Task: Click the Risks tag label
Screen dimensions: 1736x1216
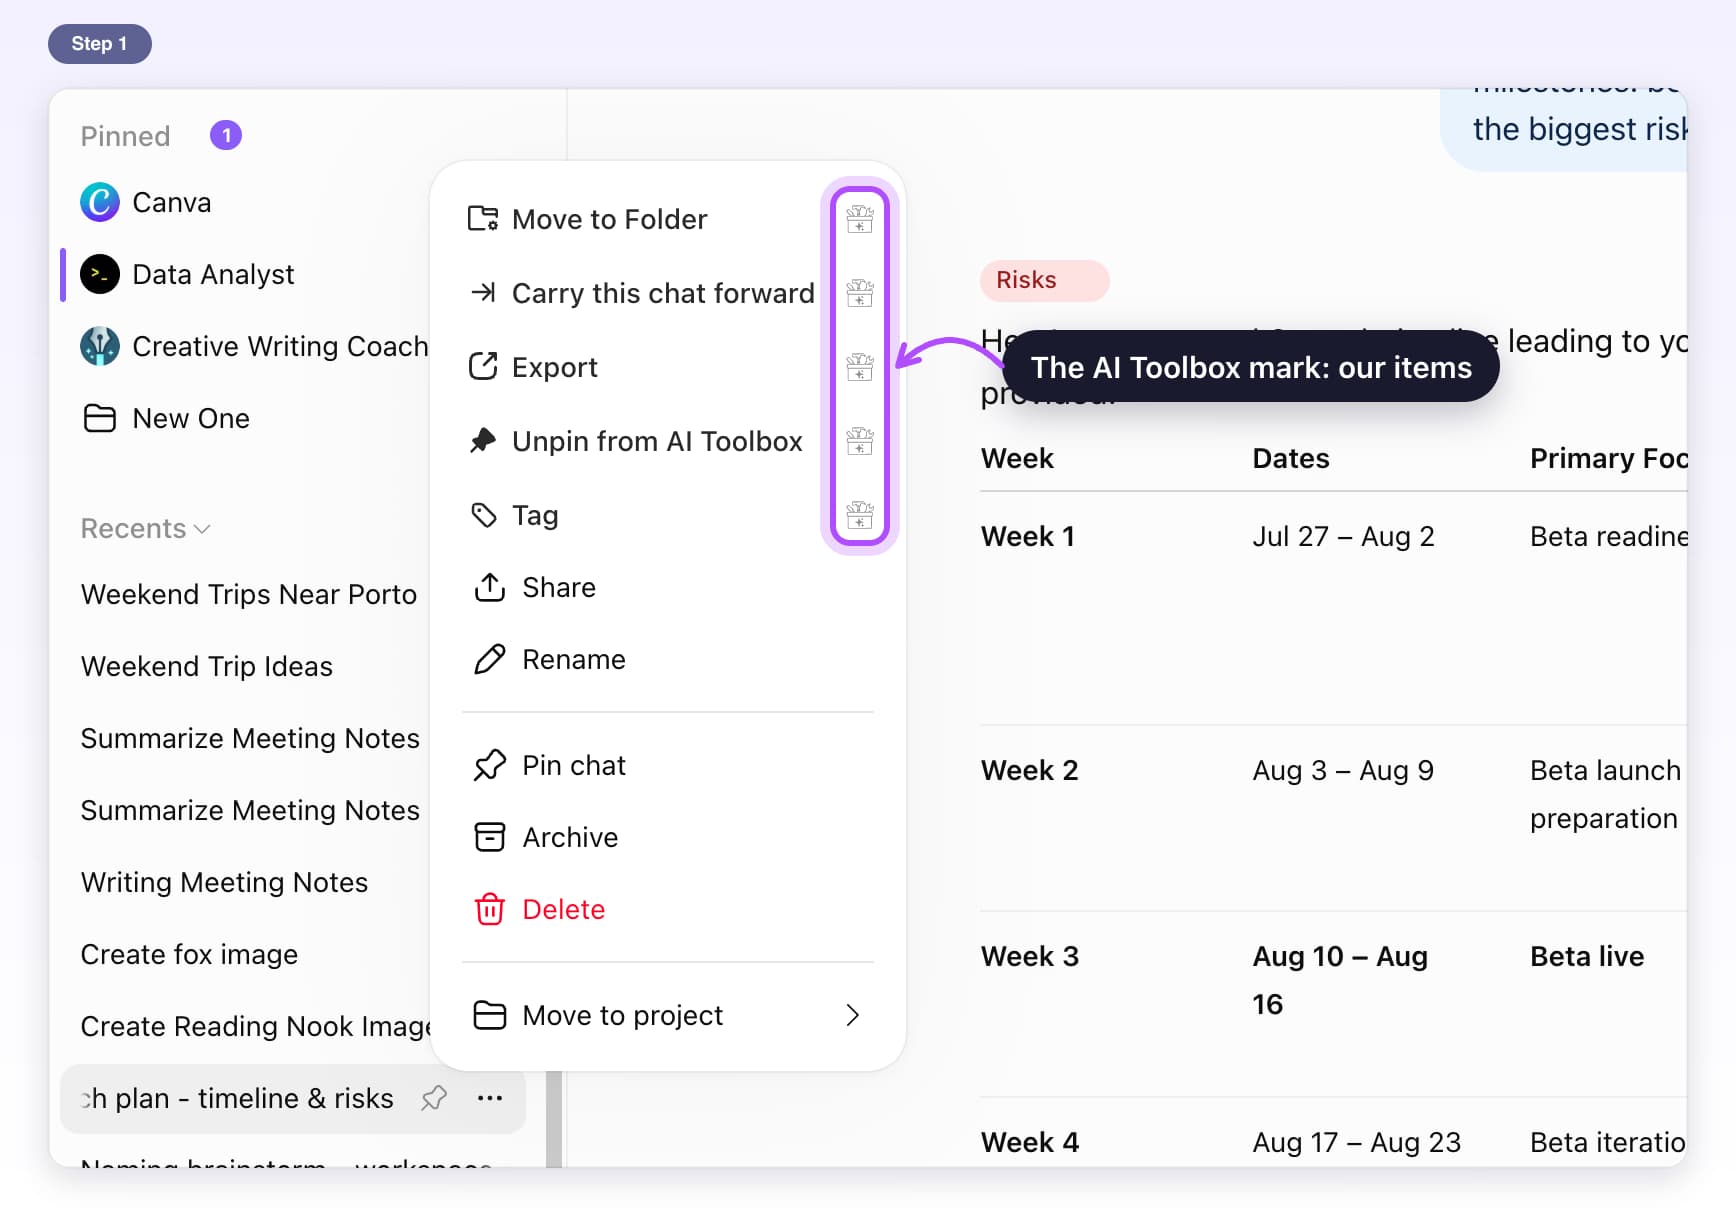Action: 1044,280
